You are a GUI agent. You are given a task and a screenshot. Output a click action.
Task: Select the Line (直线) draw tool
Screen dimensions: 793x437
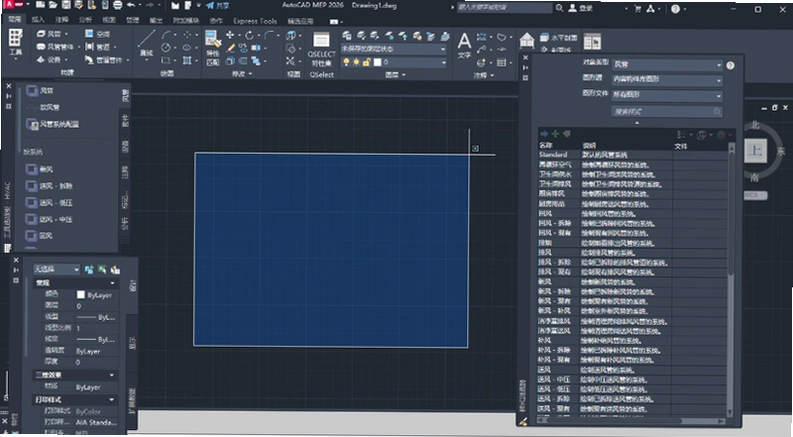[146, 43]
